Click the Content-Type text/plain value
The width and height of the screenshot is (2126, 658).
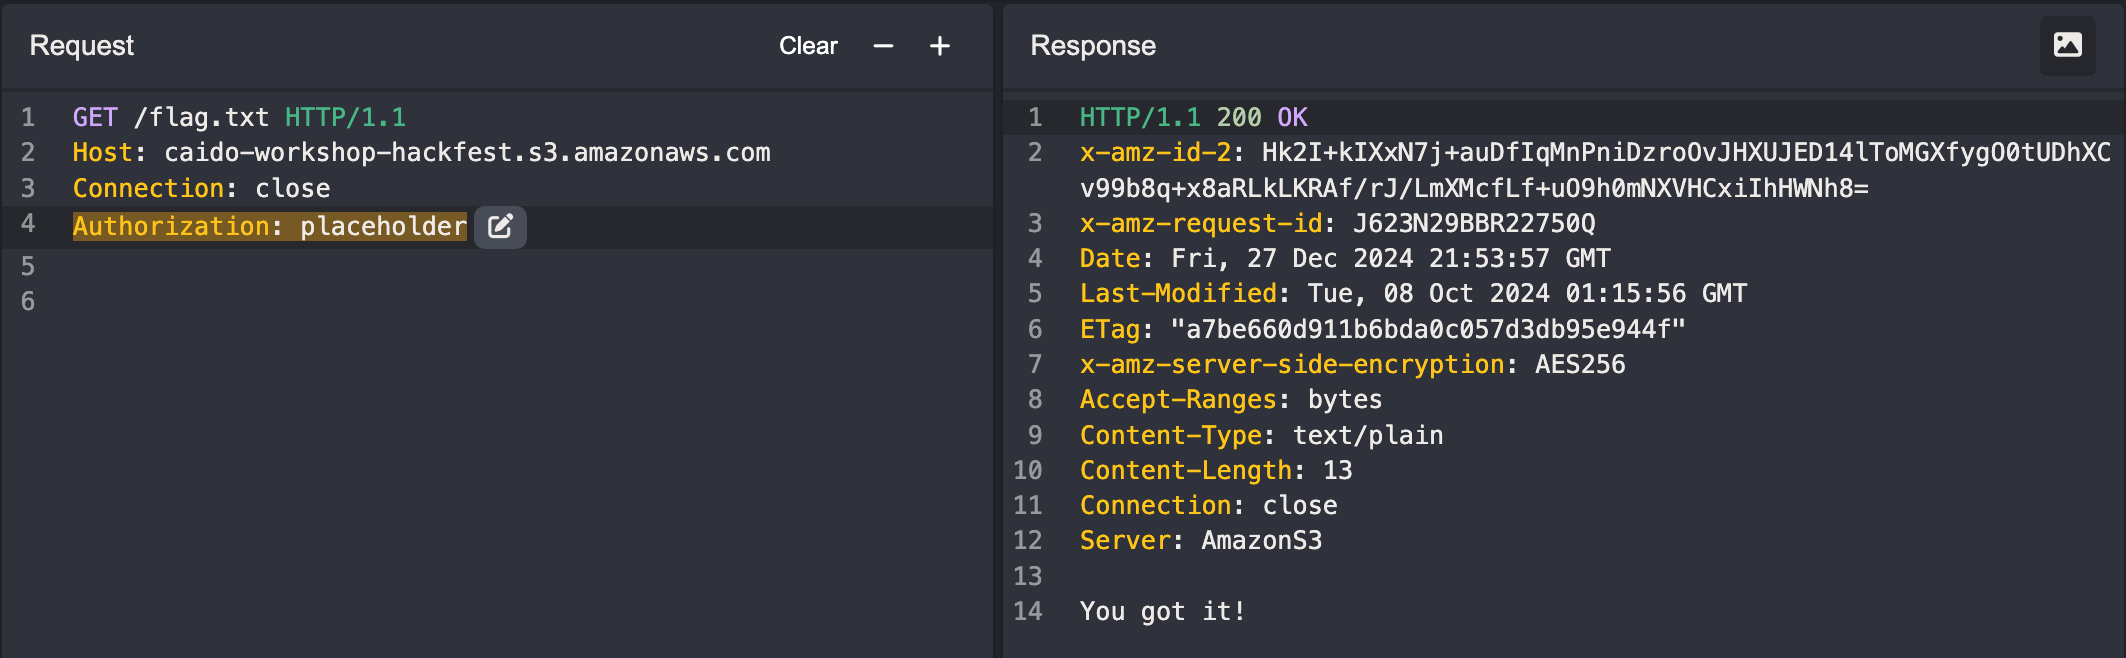click(x=1368, y=435)
